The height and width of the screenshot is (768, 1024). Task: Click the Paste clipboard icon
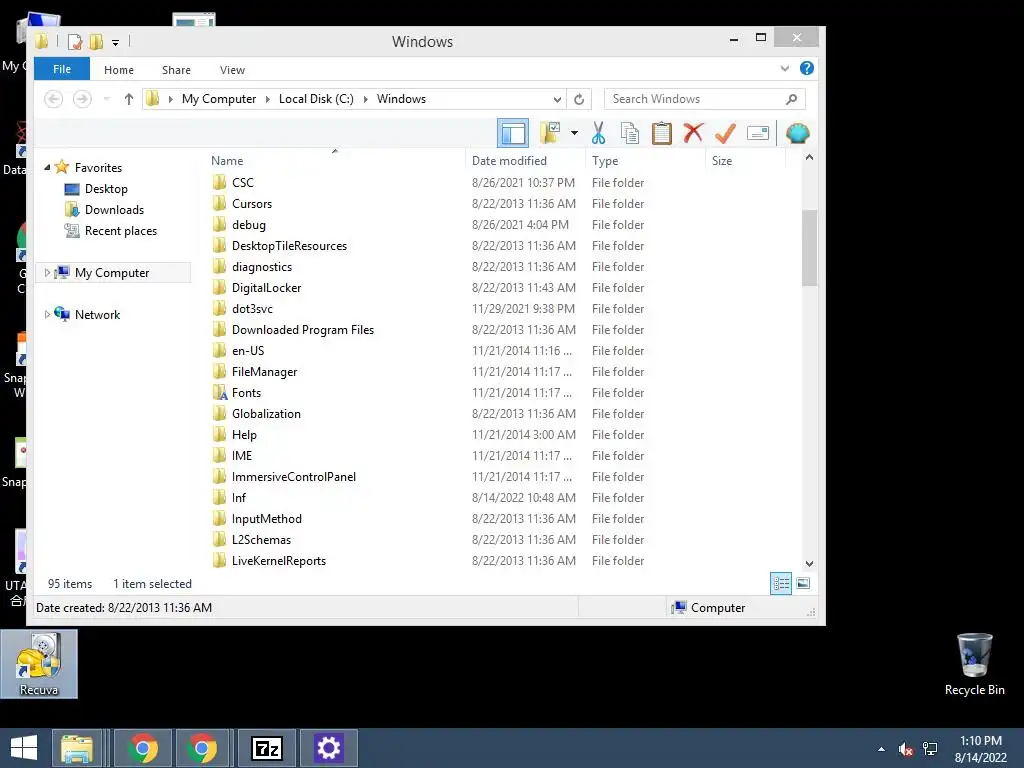(x=662, y=133)
